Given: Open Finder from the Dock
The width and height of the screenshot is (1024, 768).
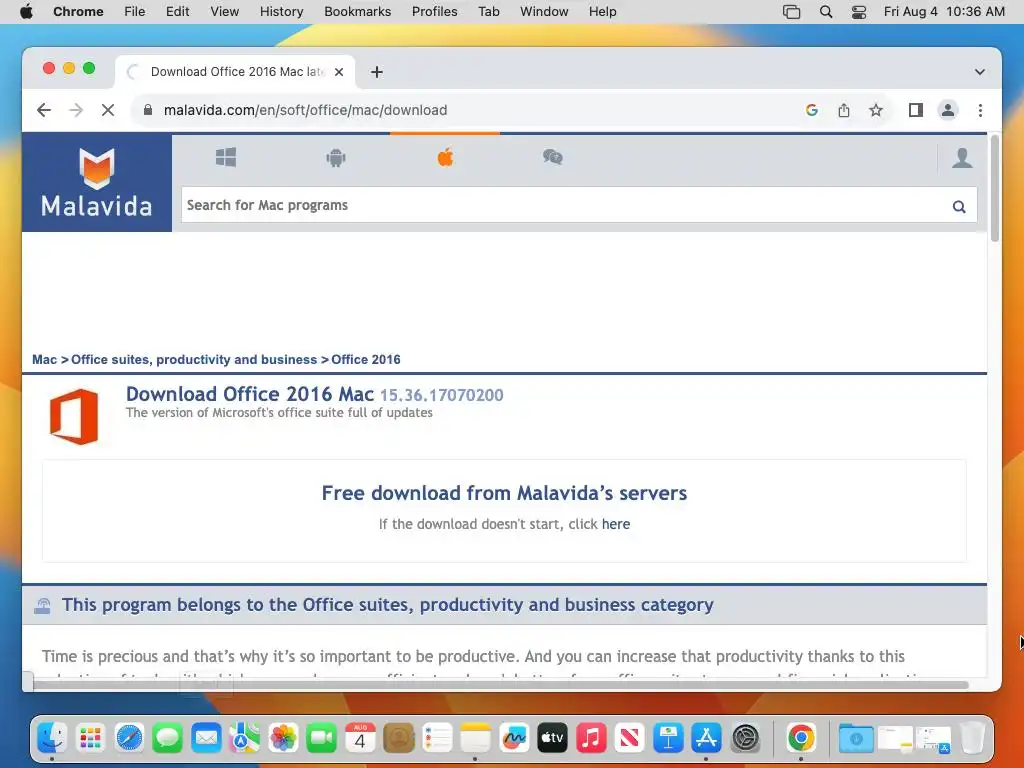Looking at the screenshot, I should pos(52,739).
